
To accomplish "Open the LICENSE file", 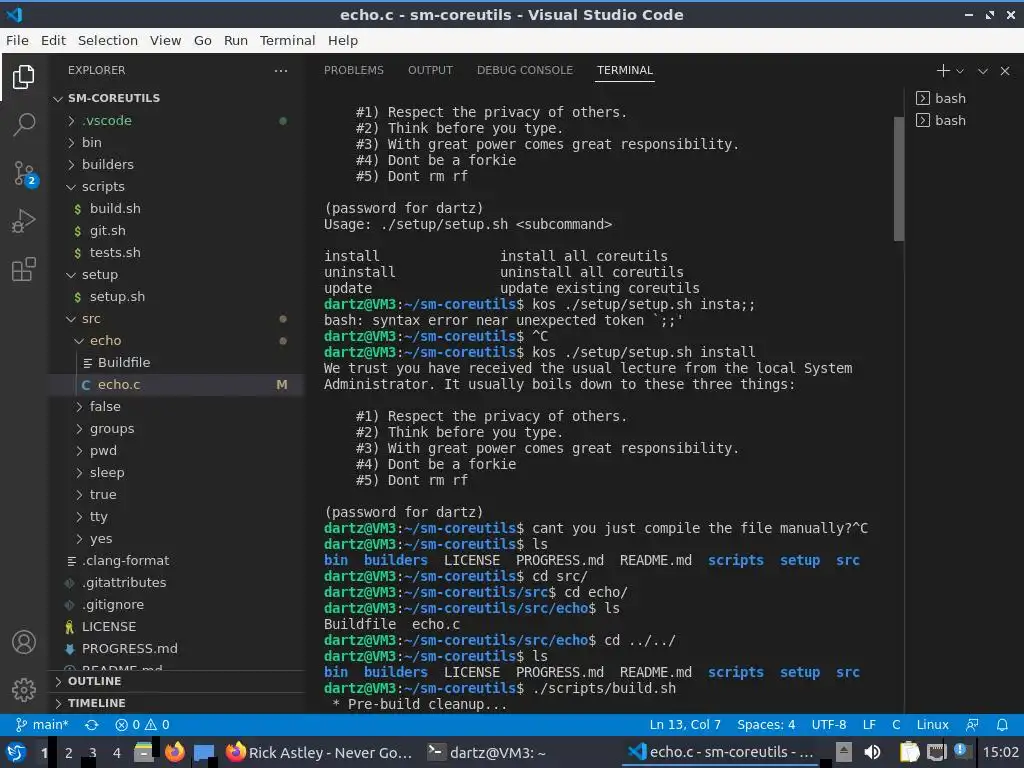I will (176, 626).
